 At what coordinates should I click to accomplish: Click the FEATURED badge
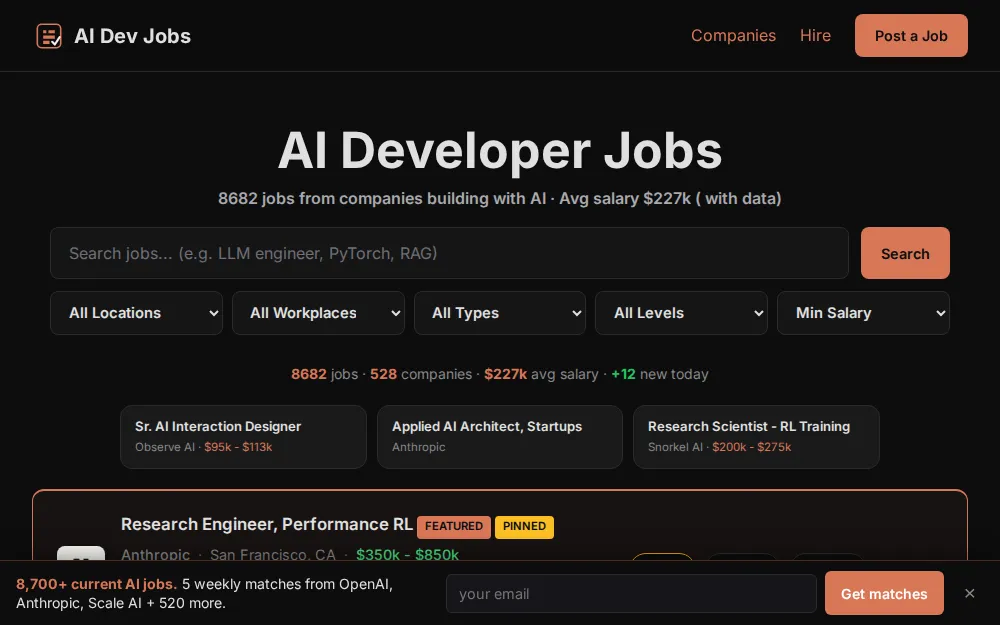[454, 527]
